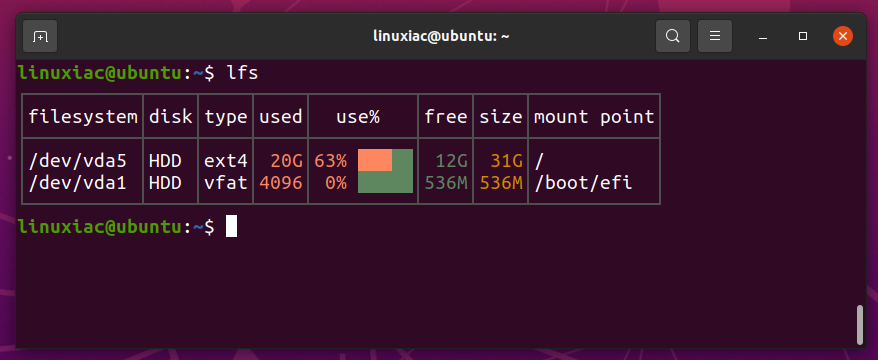Viewport: 878px width, 360px height.
Task: Click the terminal scrollbar handle
Action: [x=860, y=325]
